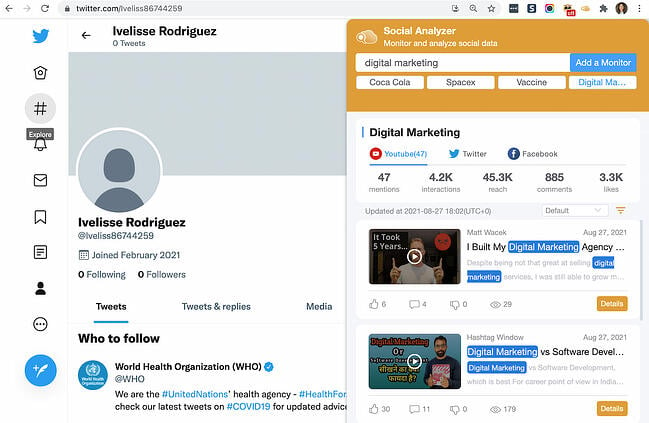Select the Spacex monitor chip
The image size is (649, 423).
point(460,83)
